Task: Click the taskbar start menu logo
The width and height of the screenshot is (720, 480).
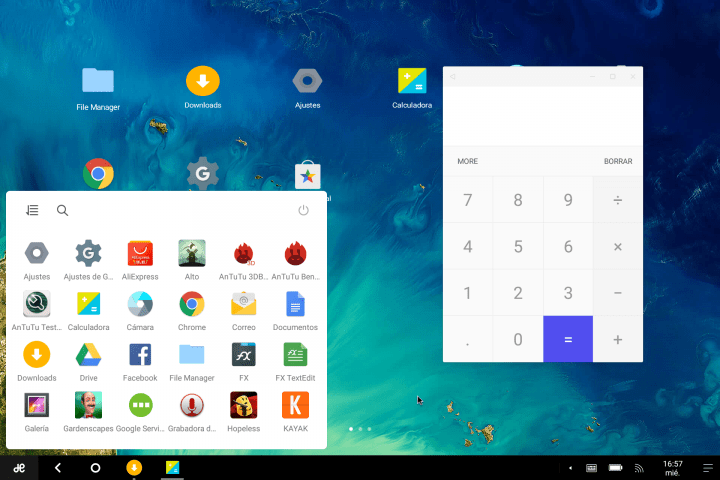Action: [x=19, y=468]
